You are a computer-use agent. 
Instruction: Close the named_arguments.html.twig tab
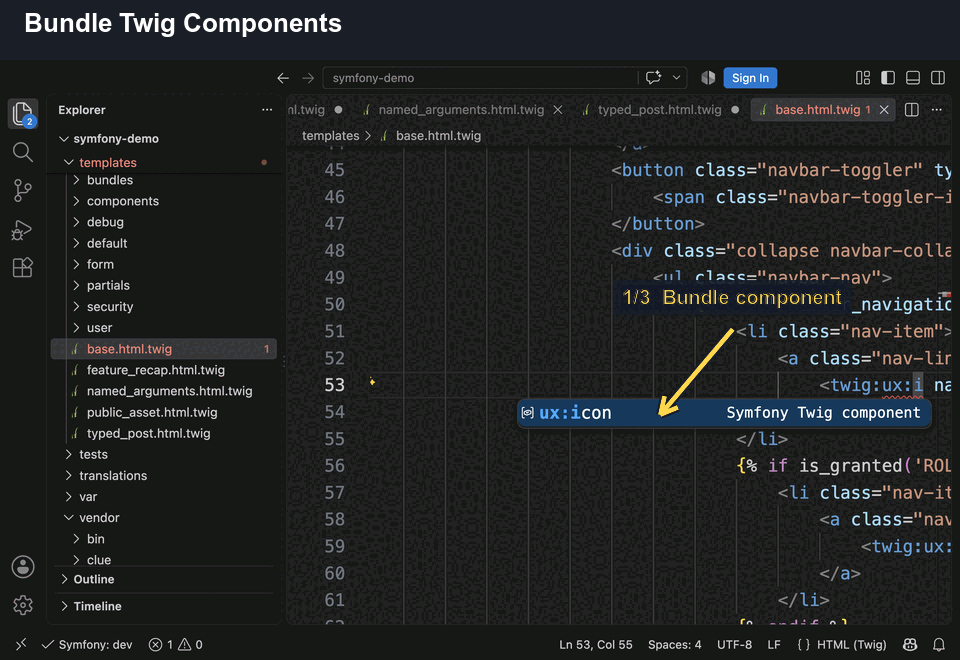click(558, 110)
